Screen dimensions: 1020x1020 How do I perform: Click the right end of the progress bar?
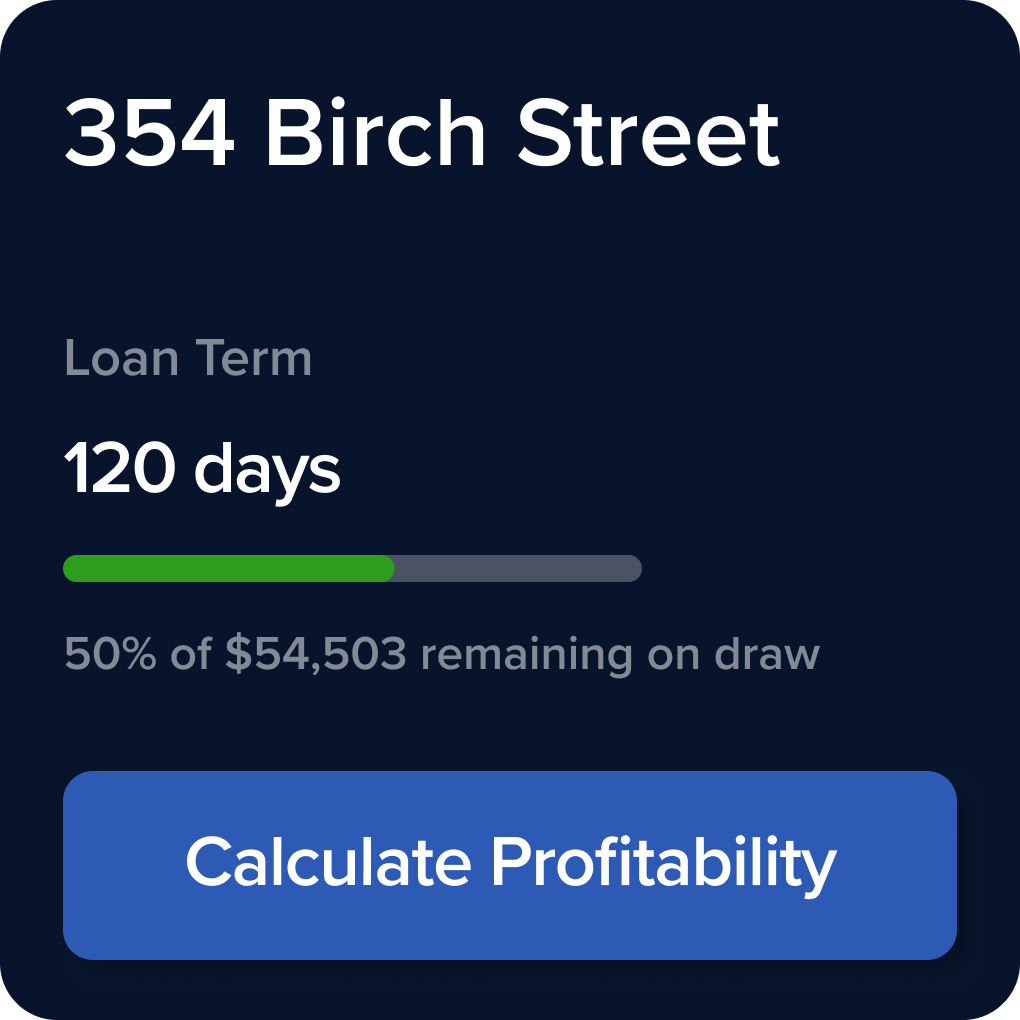[x=630, y=568]
